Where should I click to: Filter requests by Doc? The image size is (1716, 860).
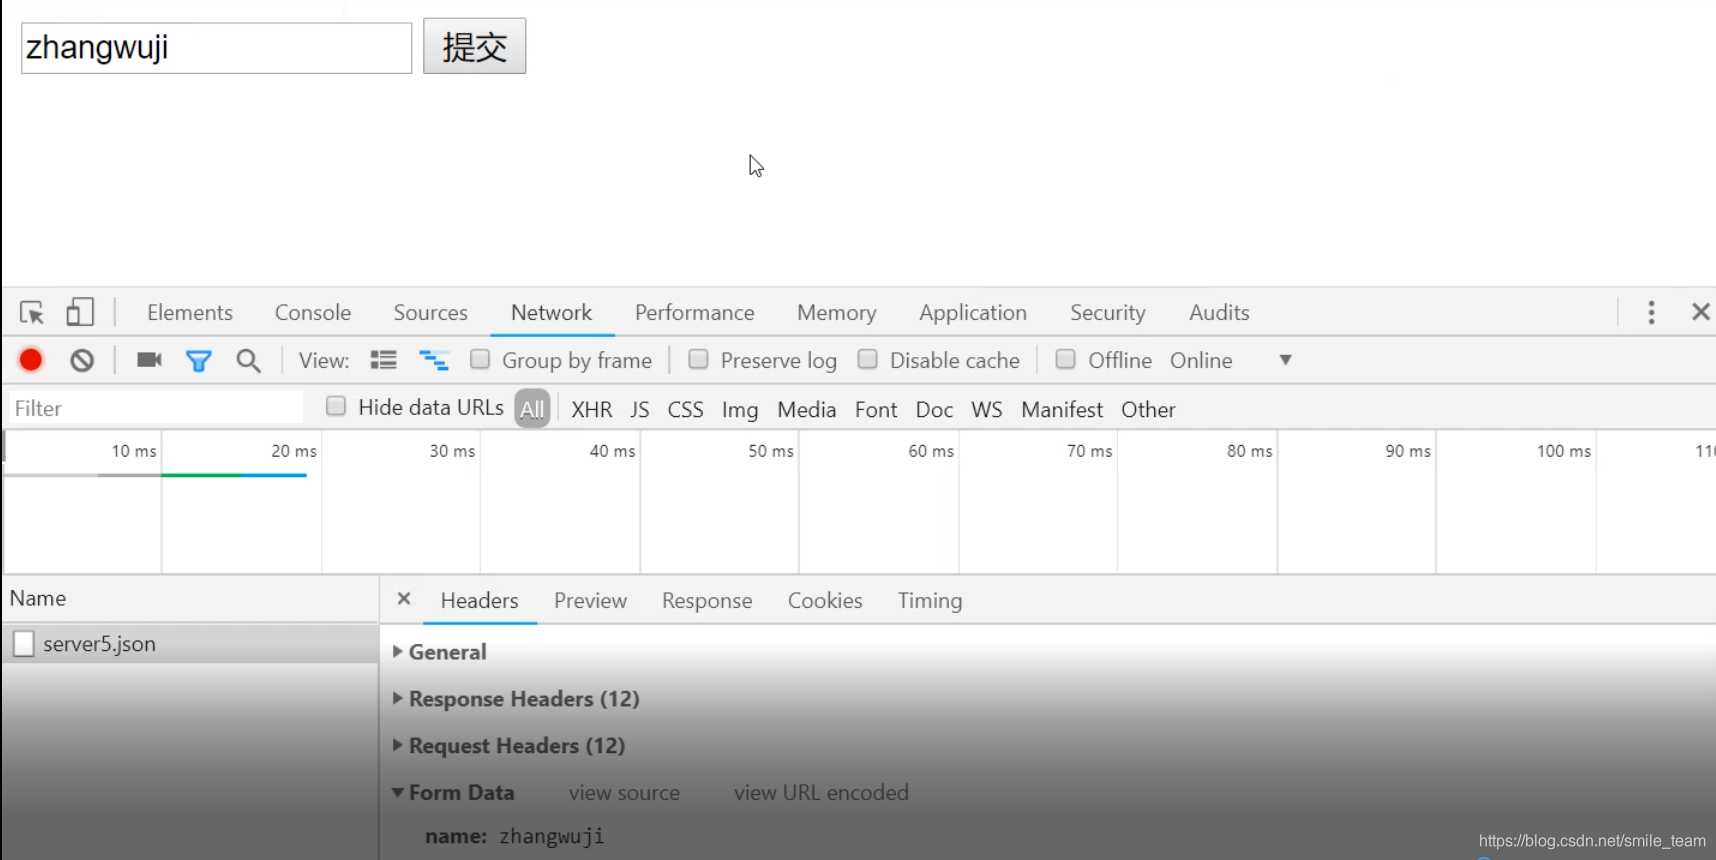[934, 409]
